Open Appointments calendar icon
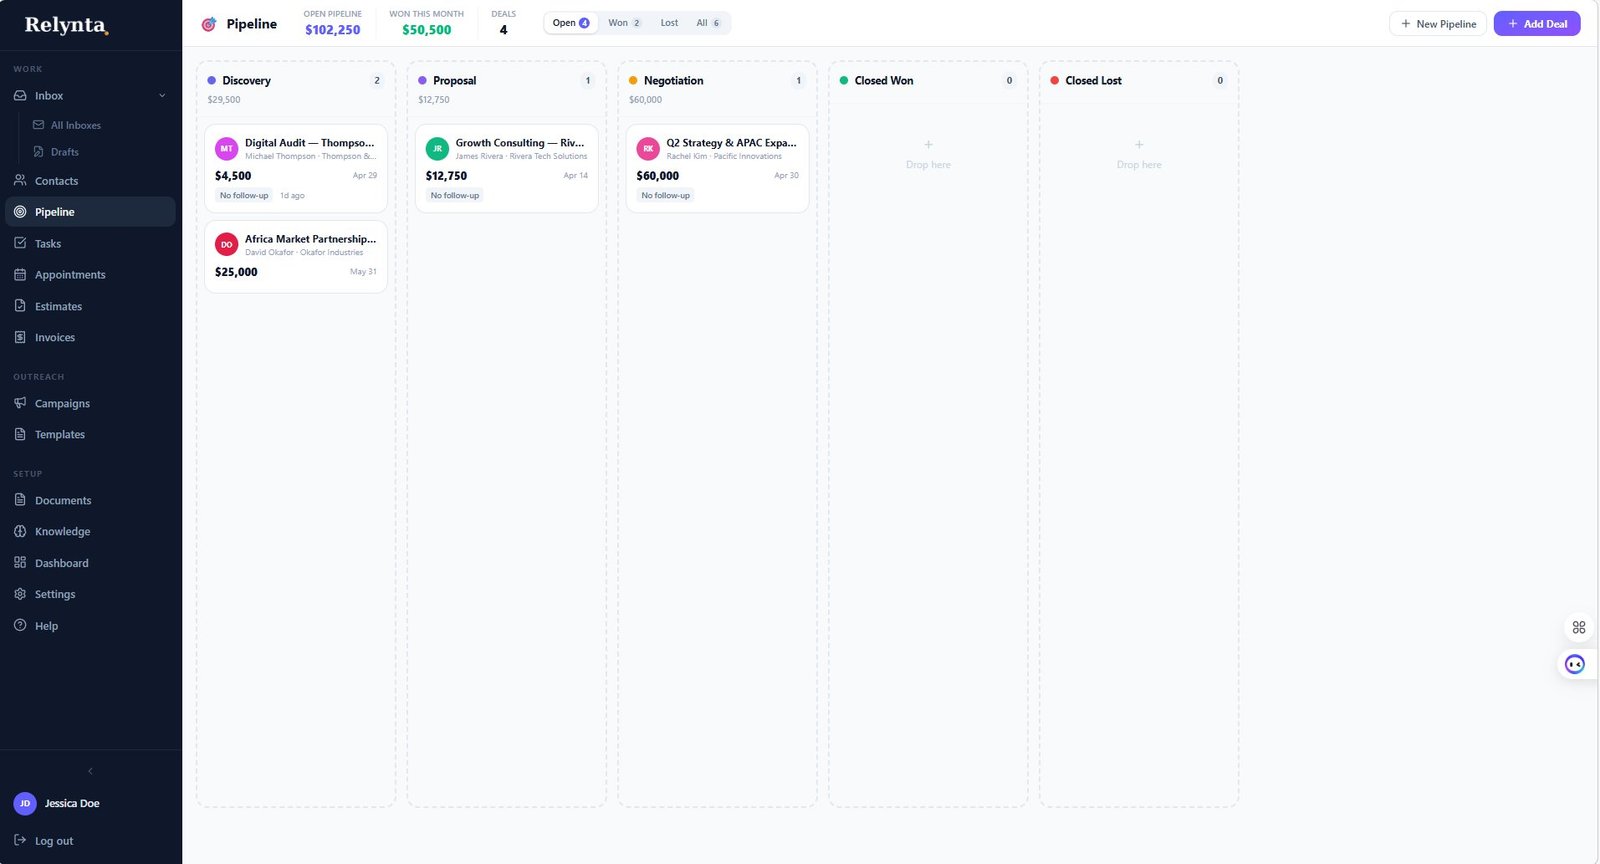Viewport: 1600px width, 864px height. click(x=20, y=274)
